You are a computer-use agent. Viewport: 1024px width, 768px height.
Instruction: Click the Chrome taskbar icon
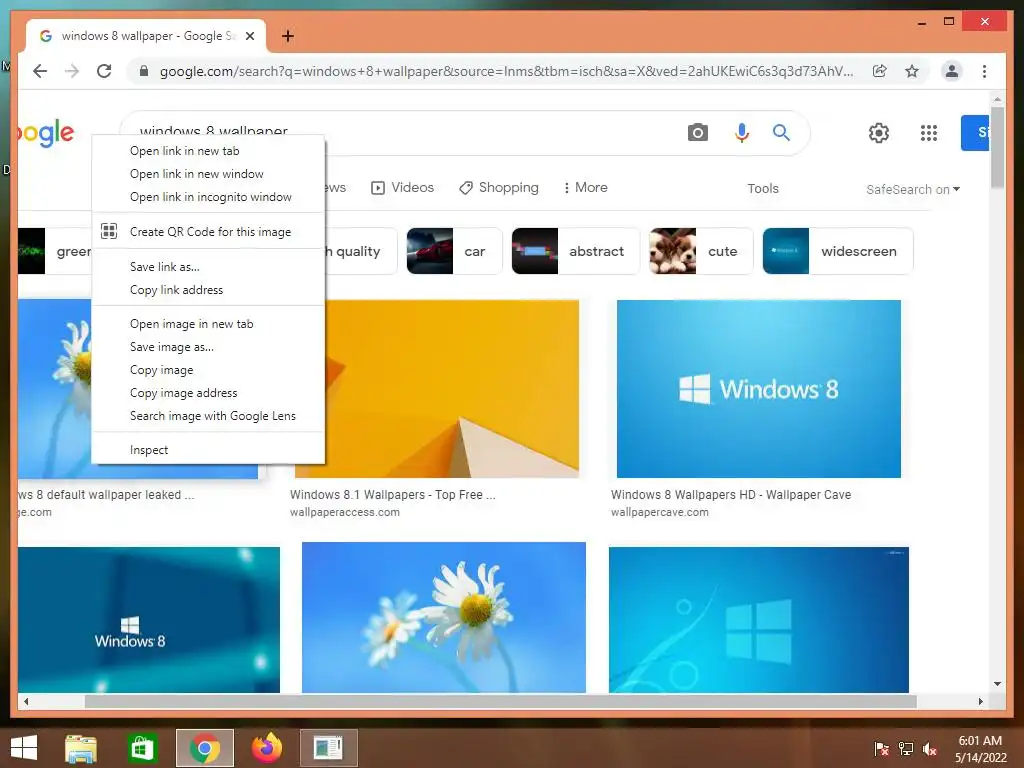pyautogui.click(x=204, y=748)
